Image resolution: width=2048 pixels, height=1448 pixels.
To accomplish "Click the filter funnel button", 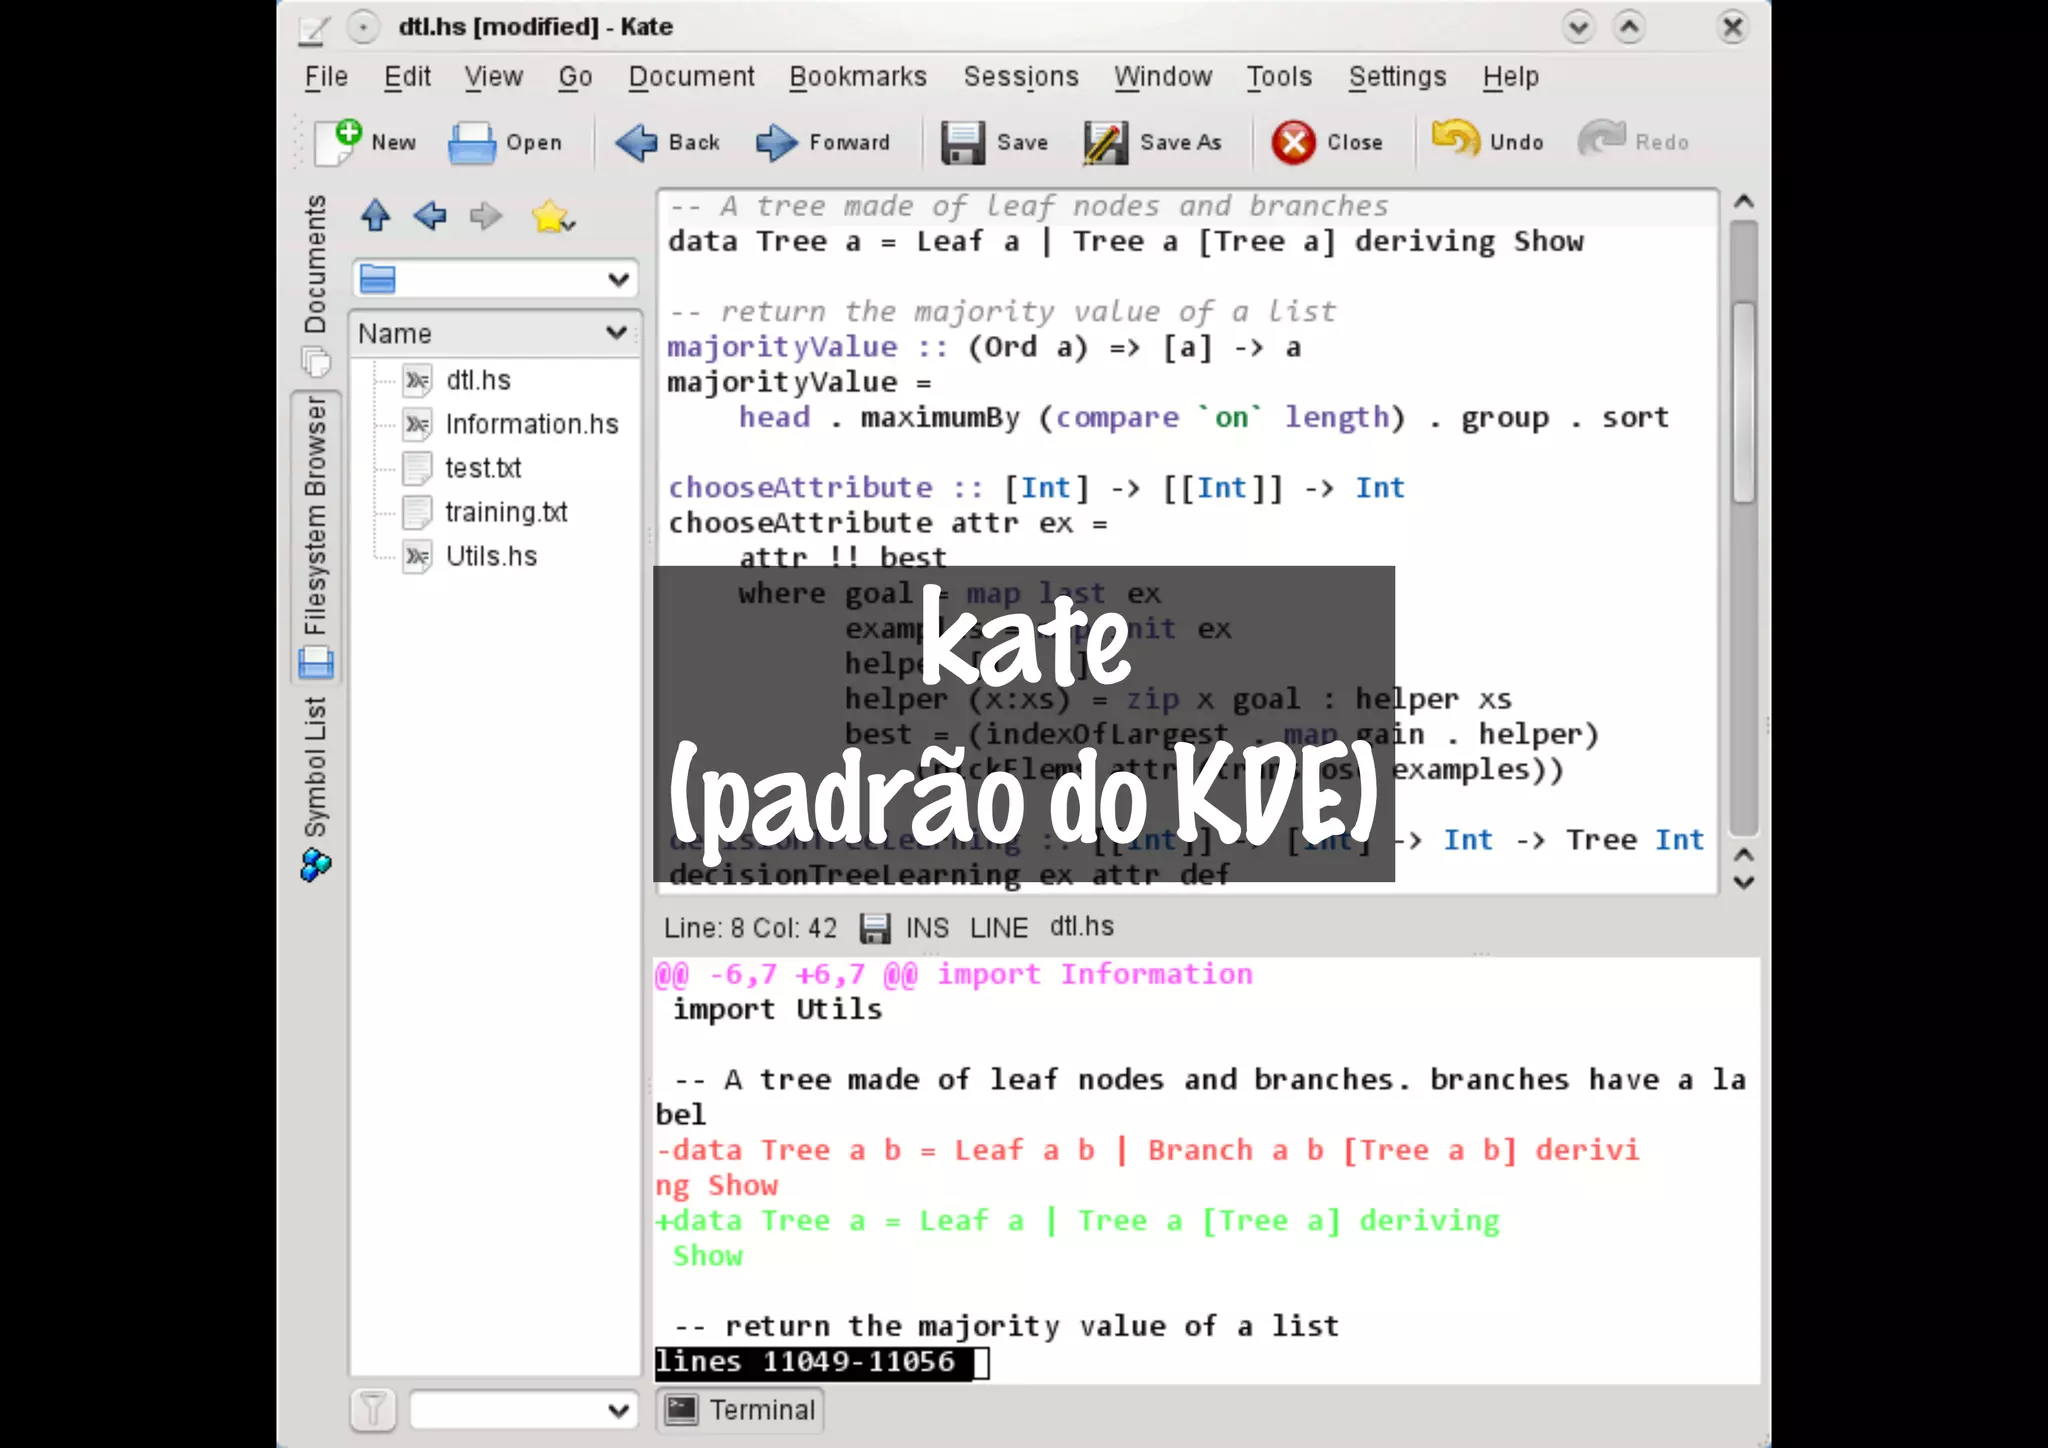I will (x=374, y=1410).
